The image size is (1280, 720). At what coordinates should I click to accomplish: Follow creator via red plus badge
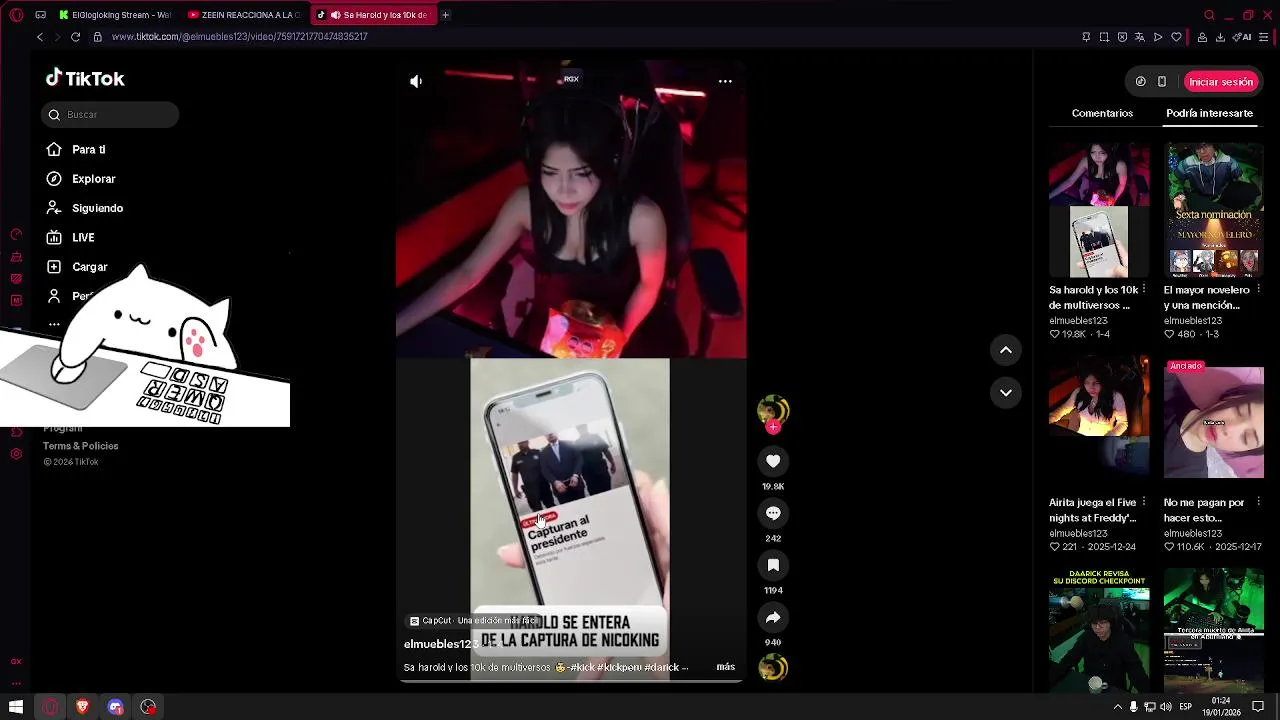[x=773, y=427]
